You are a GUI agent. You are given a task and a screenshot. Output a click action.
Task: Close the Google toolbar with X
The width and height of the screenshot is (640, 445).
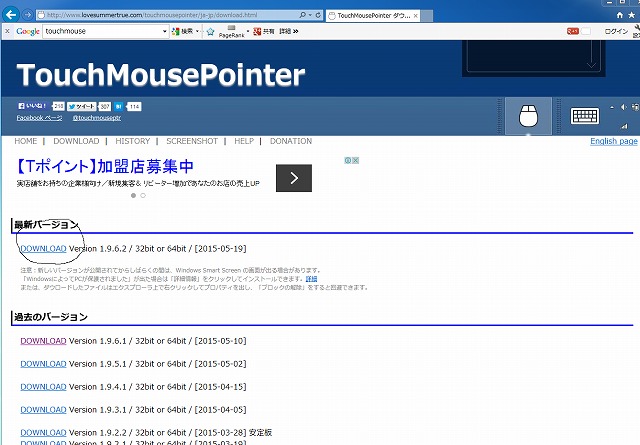point(7,31)
